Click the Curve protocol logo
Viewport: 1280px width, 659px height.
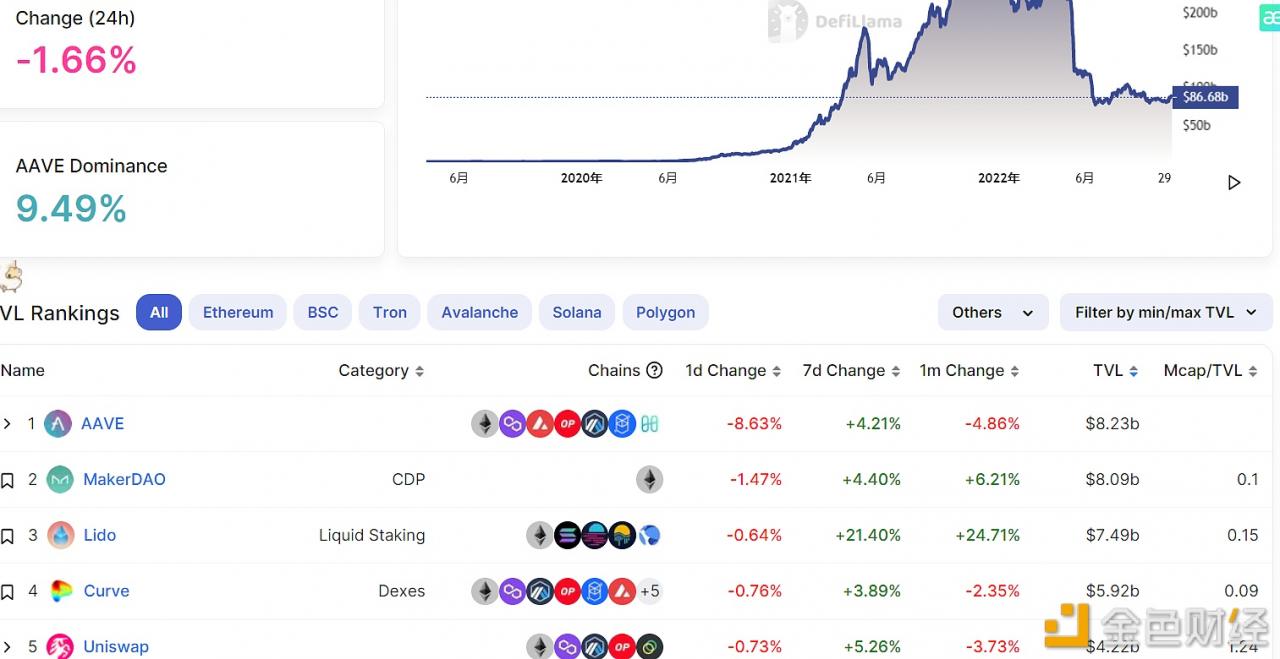coord(59,591)
